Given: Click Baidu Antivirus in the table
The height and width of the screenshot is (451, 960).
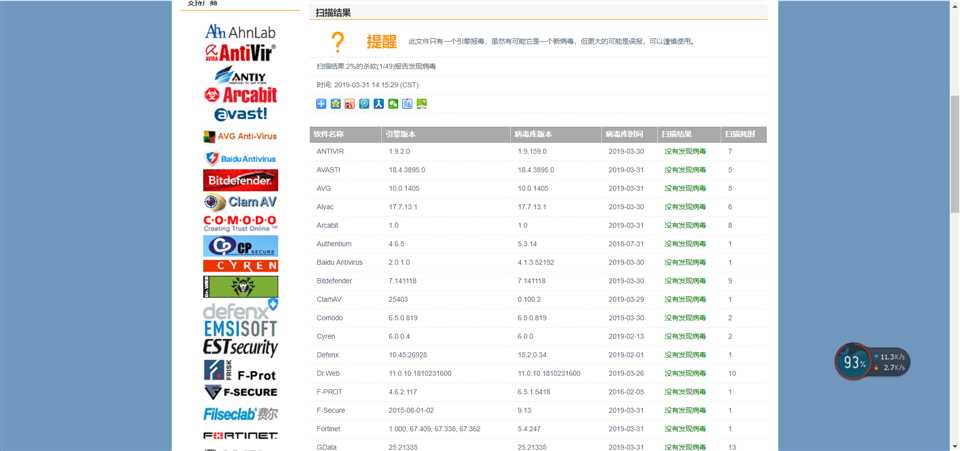Looking at the screenshot, I should [340, 263].
